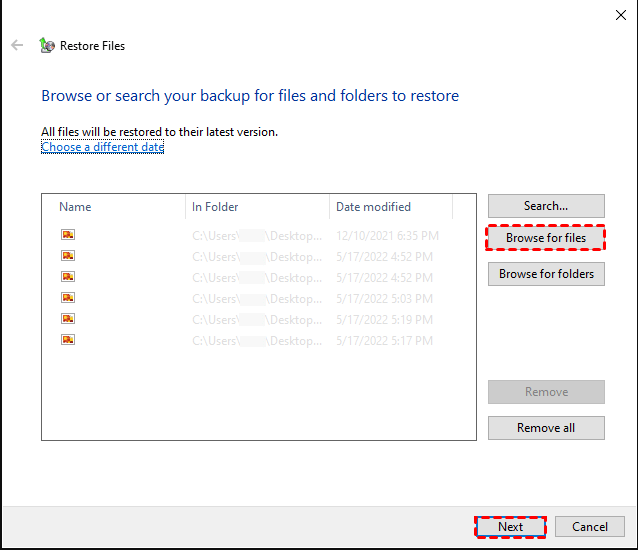The image size is (638, 550).
Task: Select the image file modified 12/10/2021
Action: [x=68, y=235]
